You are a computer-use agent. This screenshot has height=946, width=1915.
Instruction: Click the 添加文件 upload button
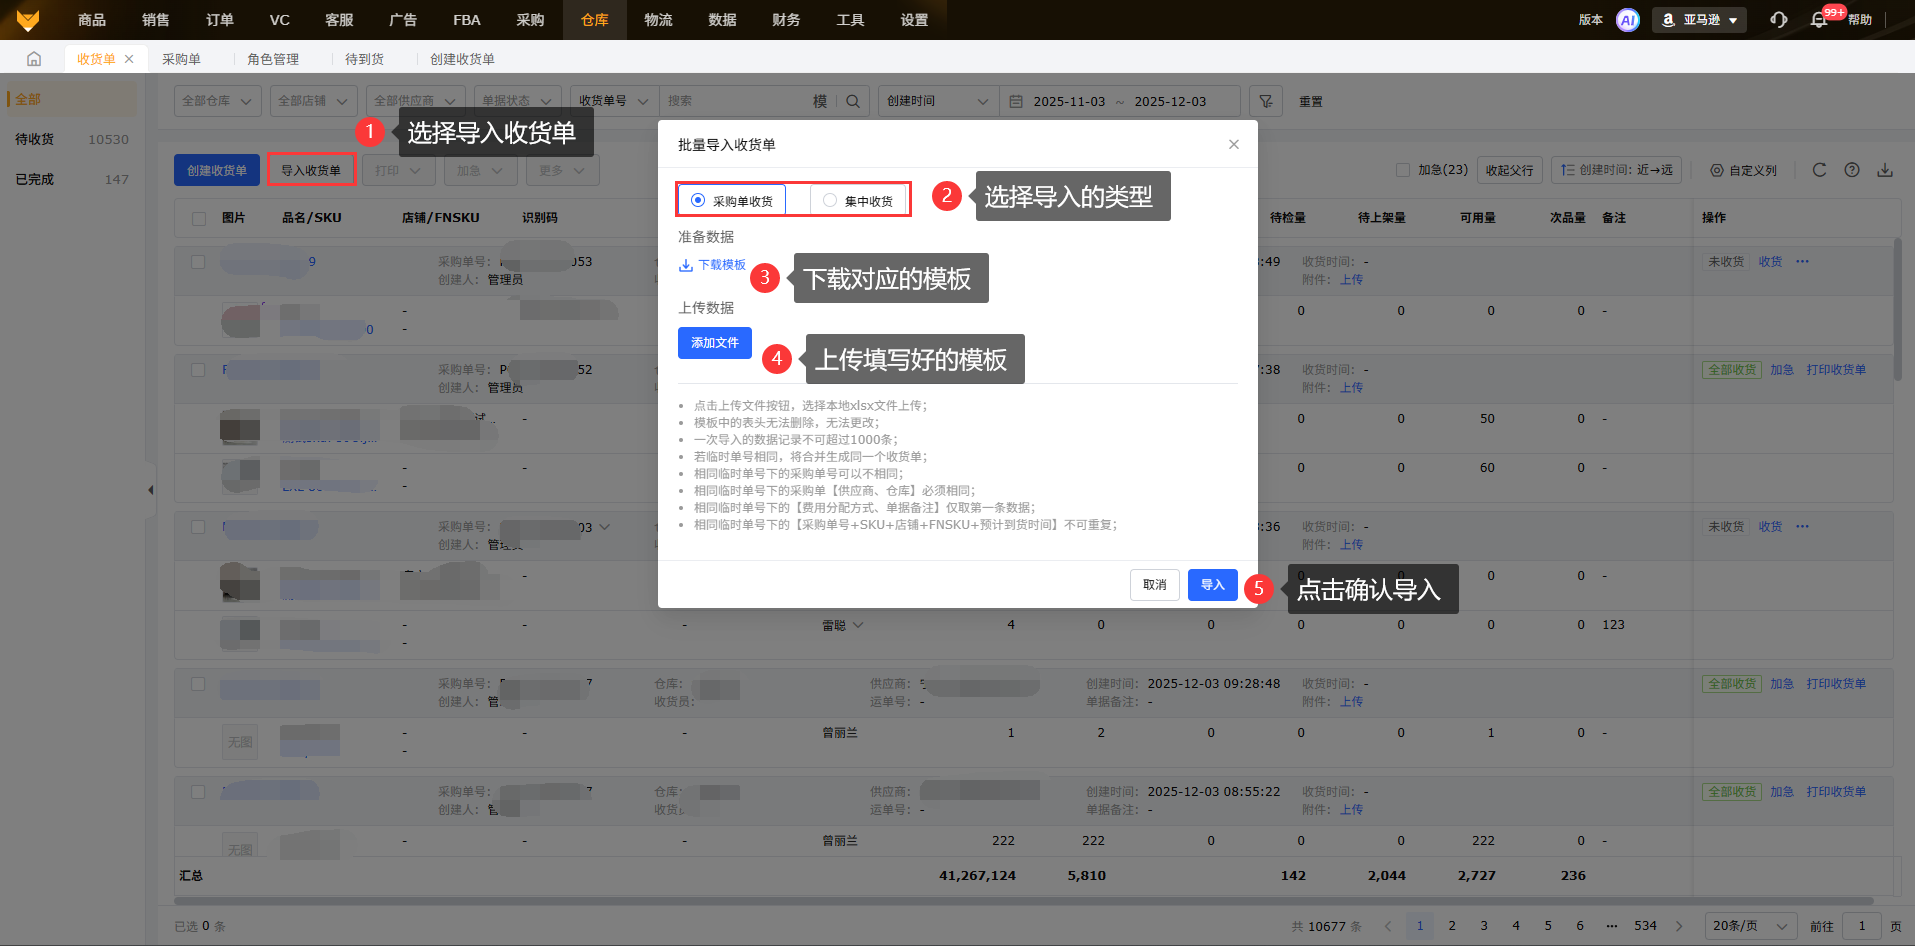pyautogui.click(x=715, y=343)
